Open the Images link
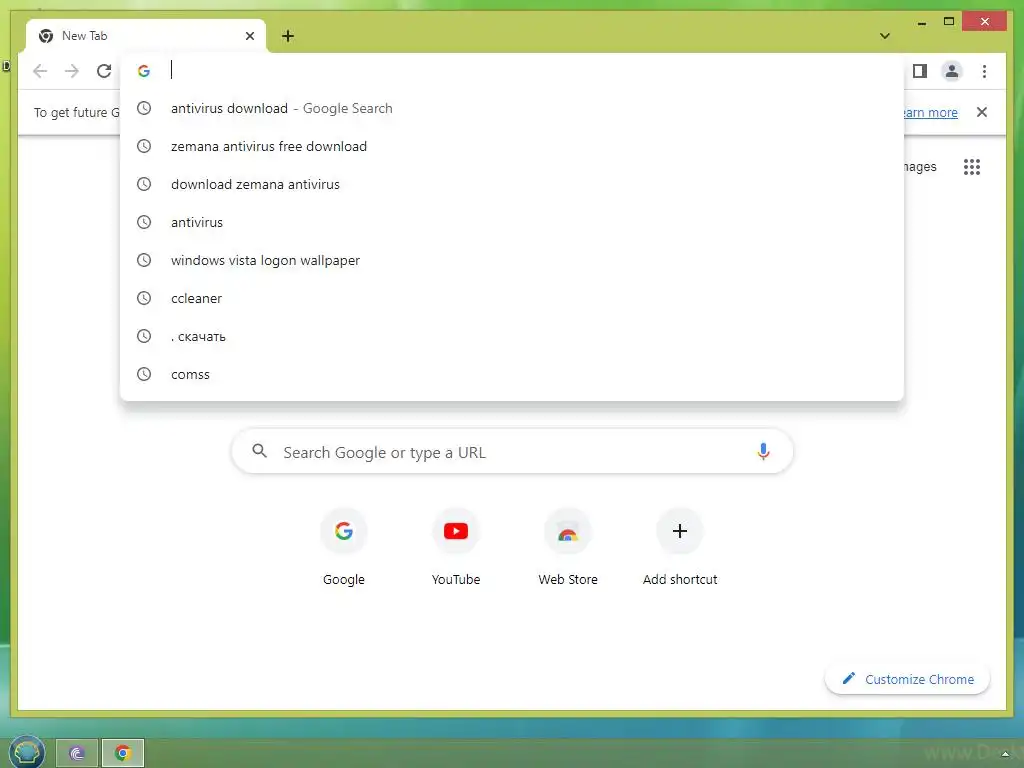The width and height of the screenshot is (1024, 768). tap(920, 167)
